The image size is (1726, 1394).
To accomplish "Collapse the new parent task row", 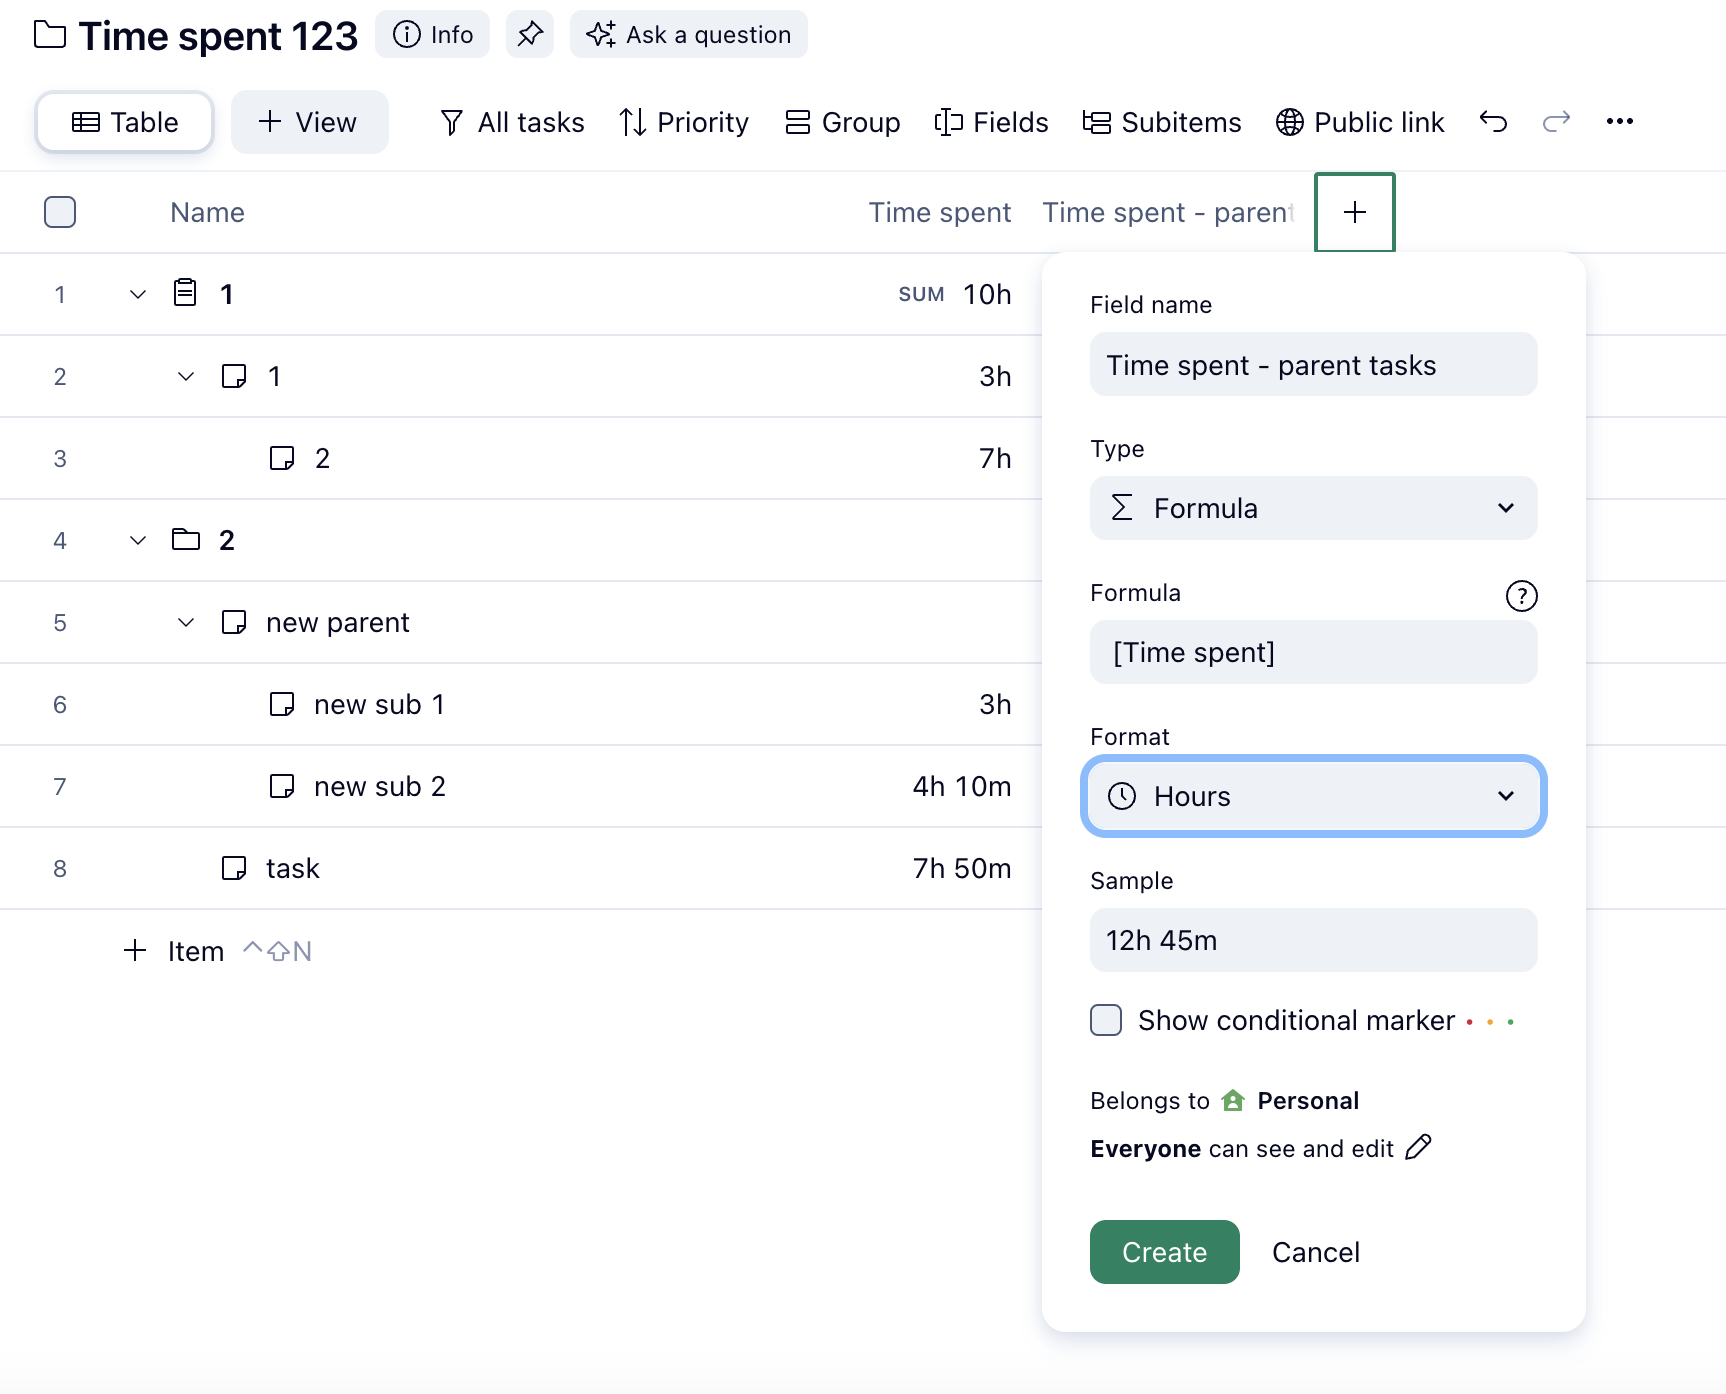I will click(x=186, y=622).
